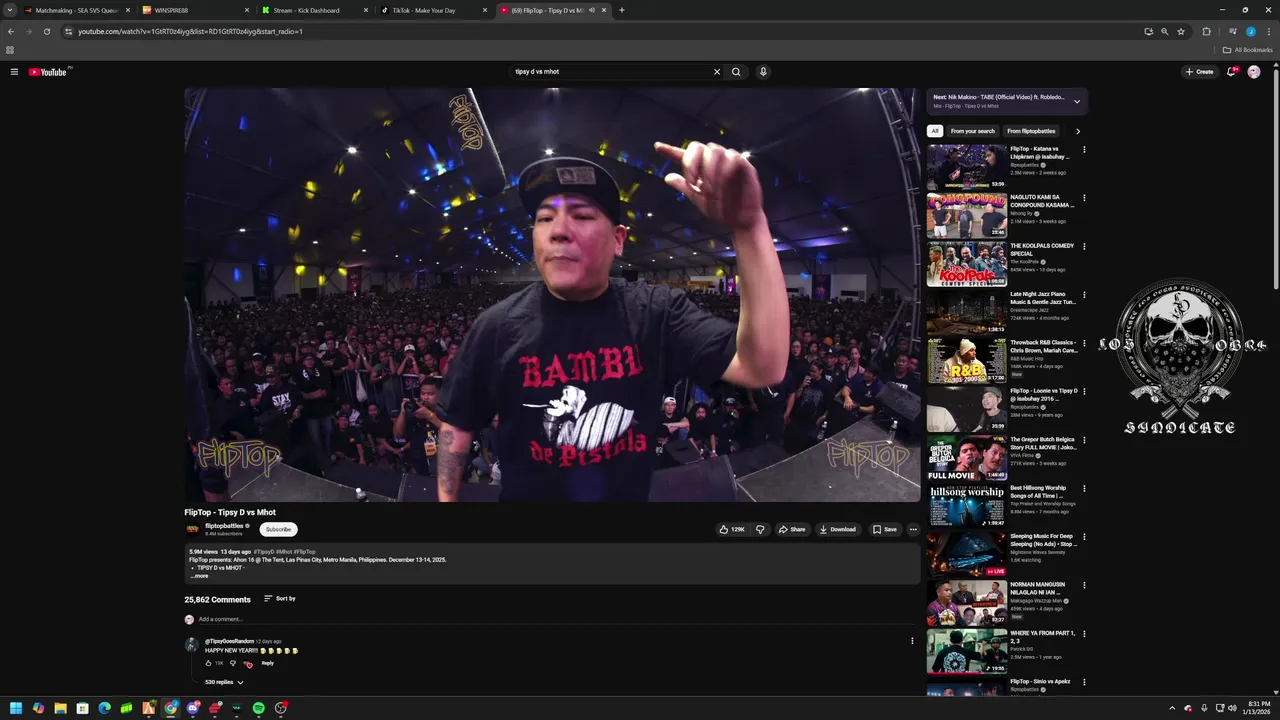Expand the 530 replies thread
This screenshot has width=1280, height=720.
(x=224, y=682)
